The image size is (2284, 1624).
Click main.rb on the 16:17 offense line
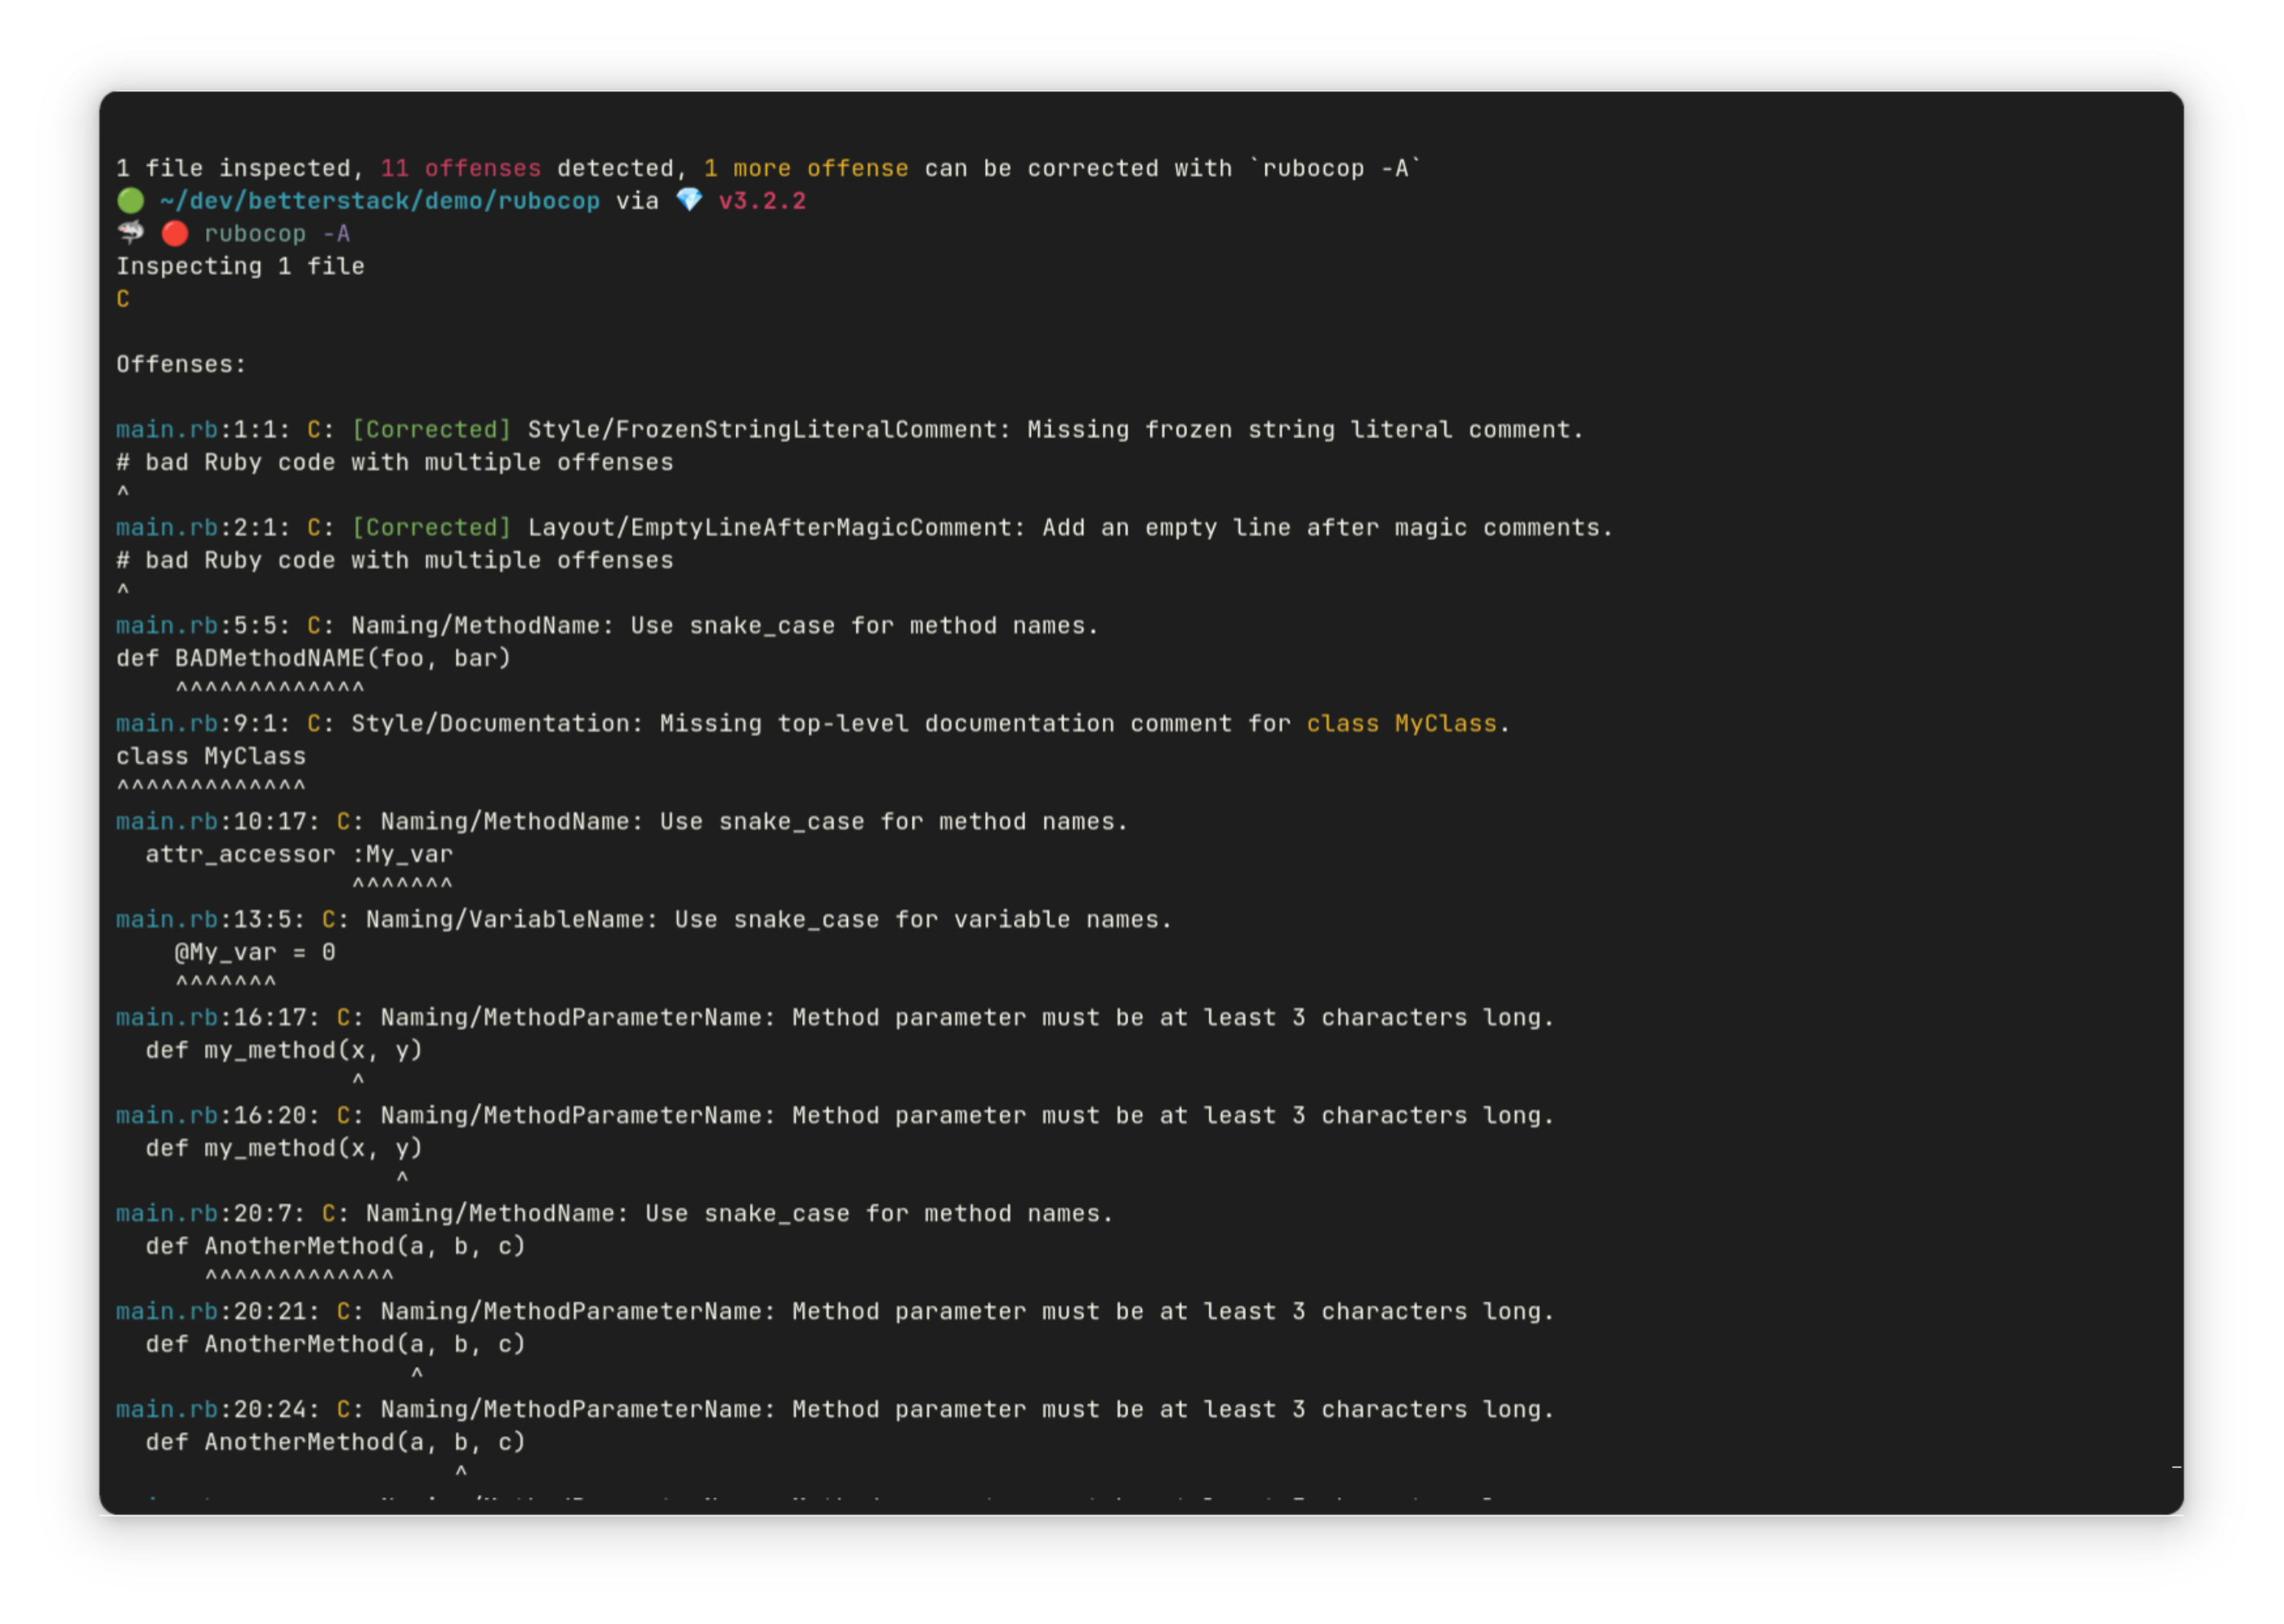click(167, 1018)
